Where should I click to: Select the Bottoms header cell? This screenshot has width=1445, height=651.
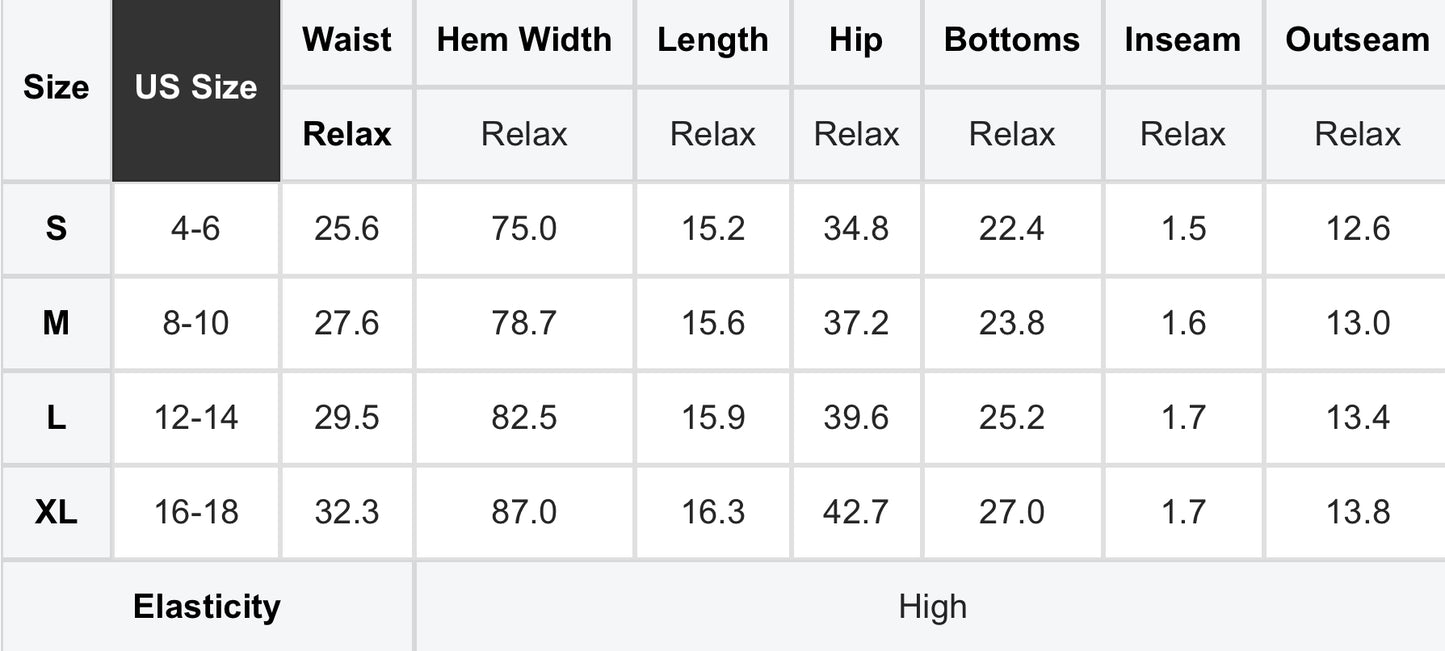pos(1012,41)
